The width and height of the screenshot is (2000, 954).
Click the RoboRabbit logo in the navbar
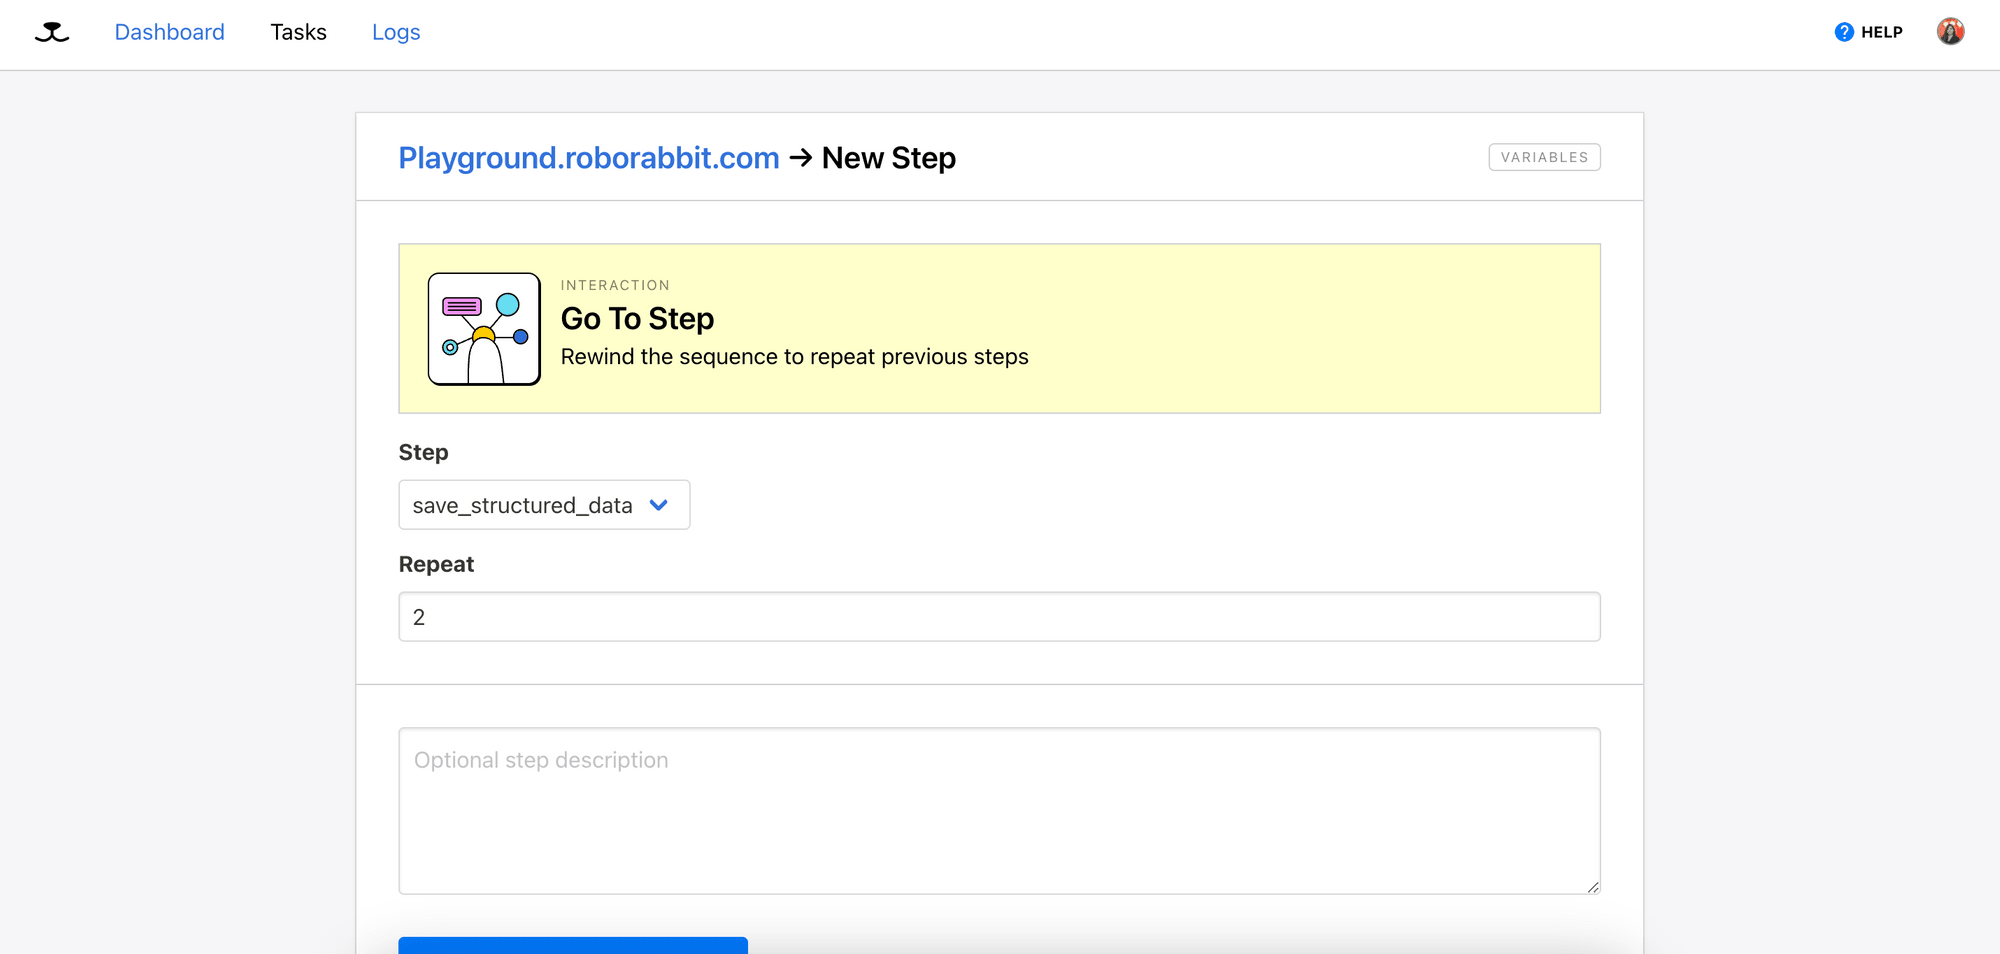[50, 32]
